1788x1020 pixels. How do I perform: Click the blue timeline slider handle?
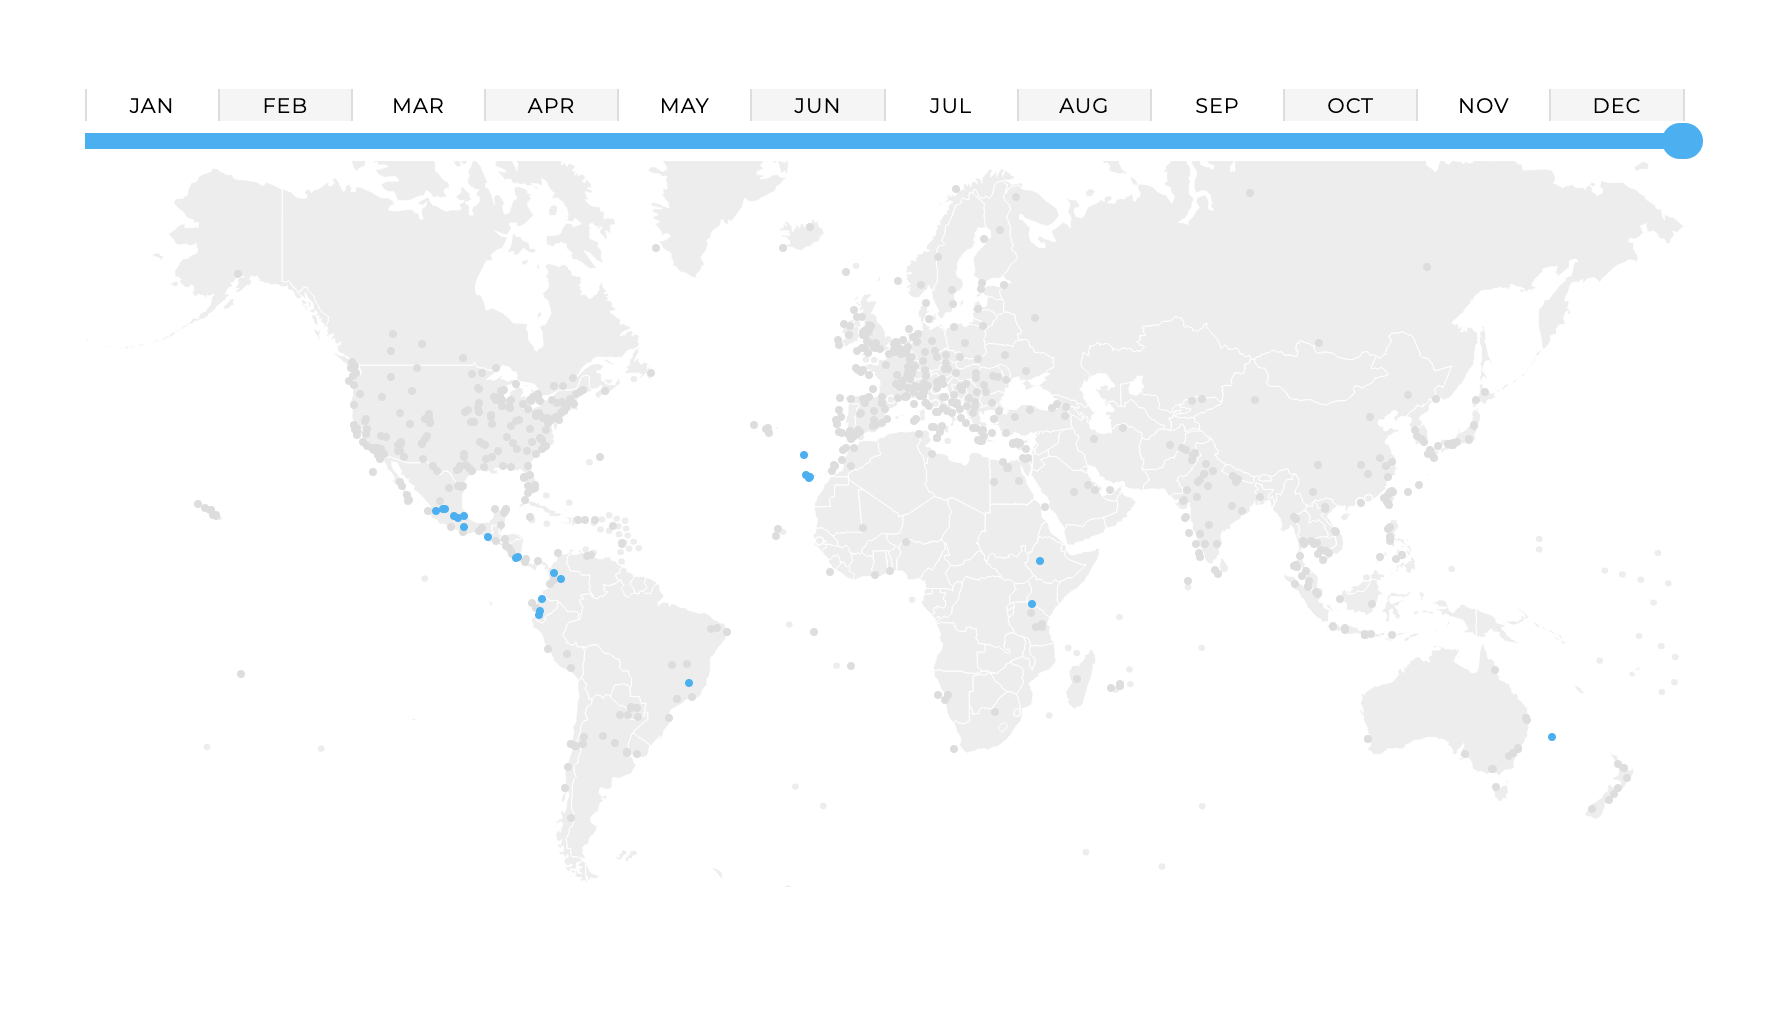click(x=1682, y=141)
